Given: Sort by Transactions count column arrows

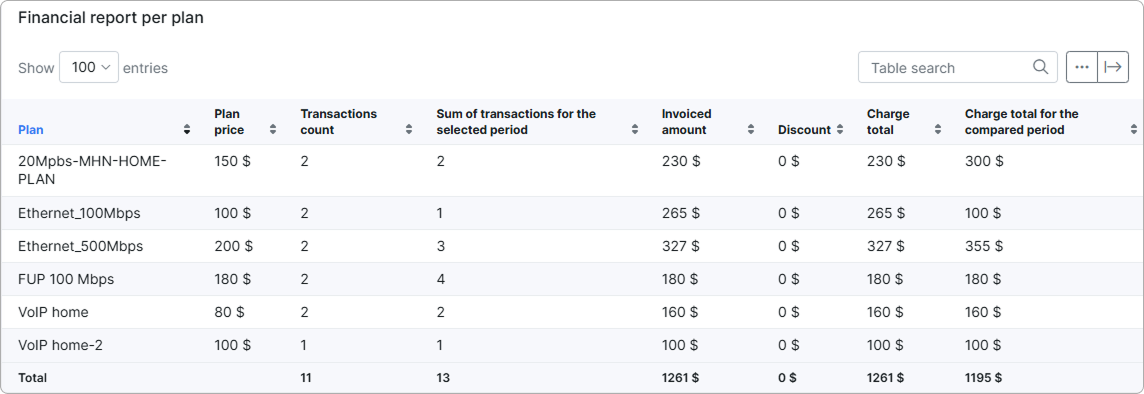Looking at the screenshot, I should tap(409, 130).
